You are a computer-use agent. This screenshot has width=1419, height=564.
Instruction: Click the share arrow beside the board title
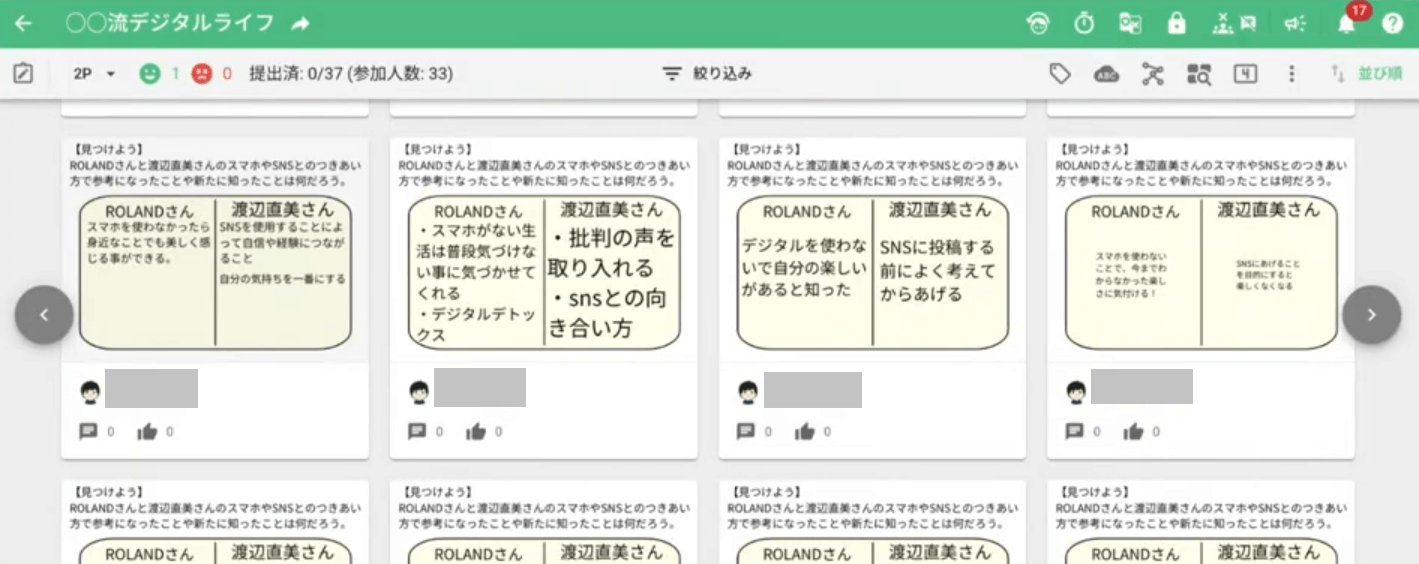pyautogui.click(x=300, y=24)
